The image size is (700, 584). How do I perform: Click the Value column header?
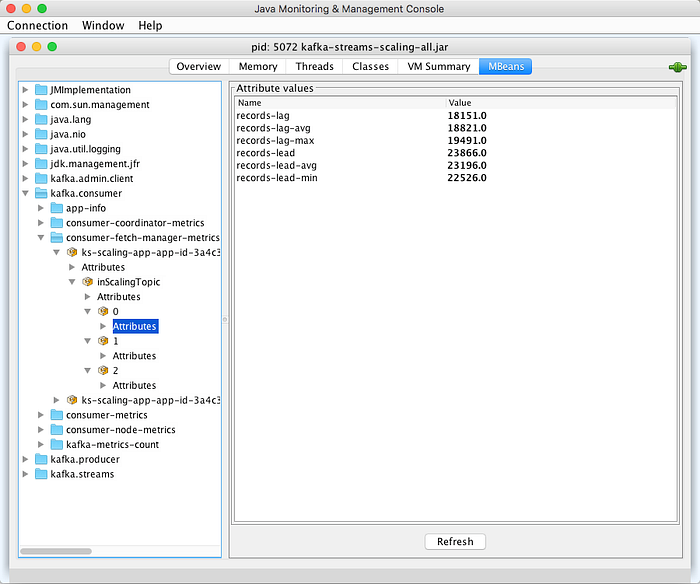(x=561, y=103)
